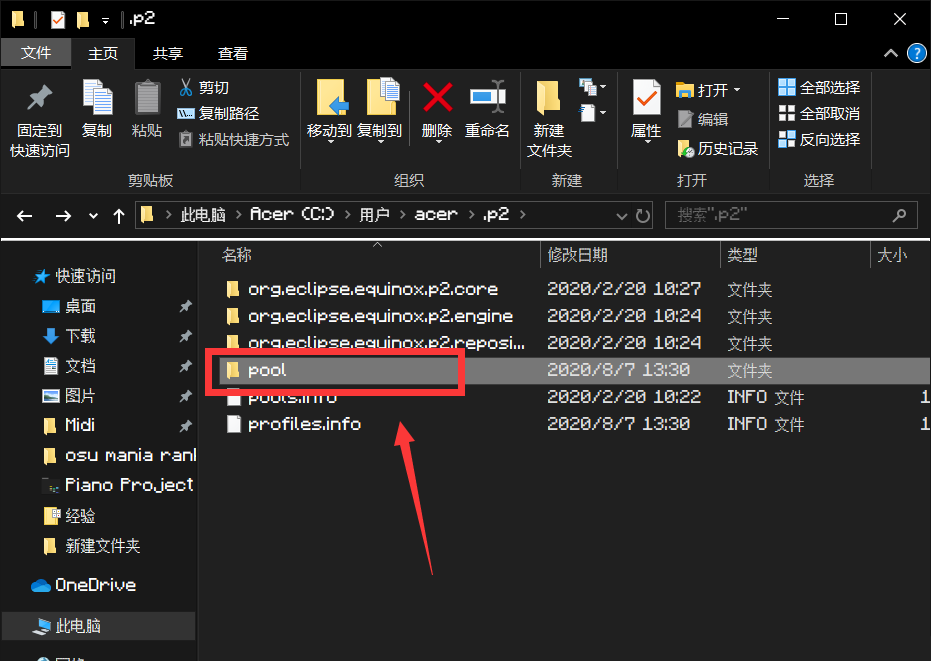The width and height of the screenshot is (931, 661).
Task: Open the New item dropdown icon
Action: point(592,87)
